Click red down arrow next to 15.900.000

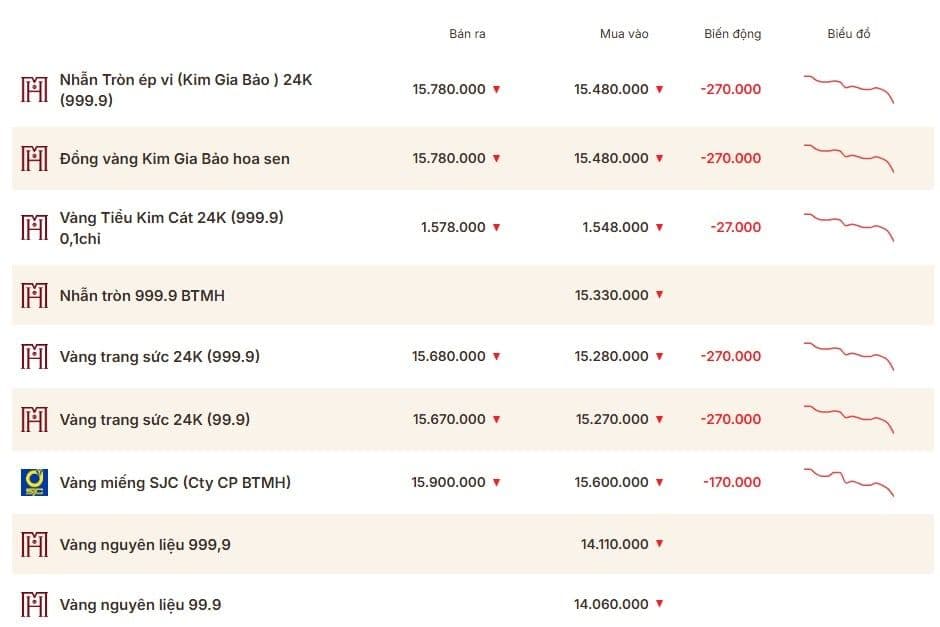click(x=496, y=482)
